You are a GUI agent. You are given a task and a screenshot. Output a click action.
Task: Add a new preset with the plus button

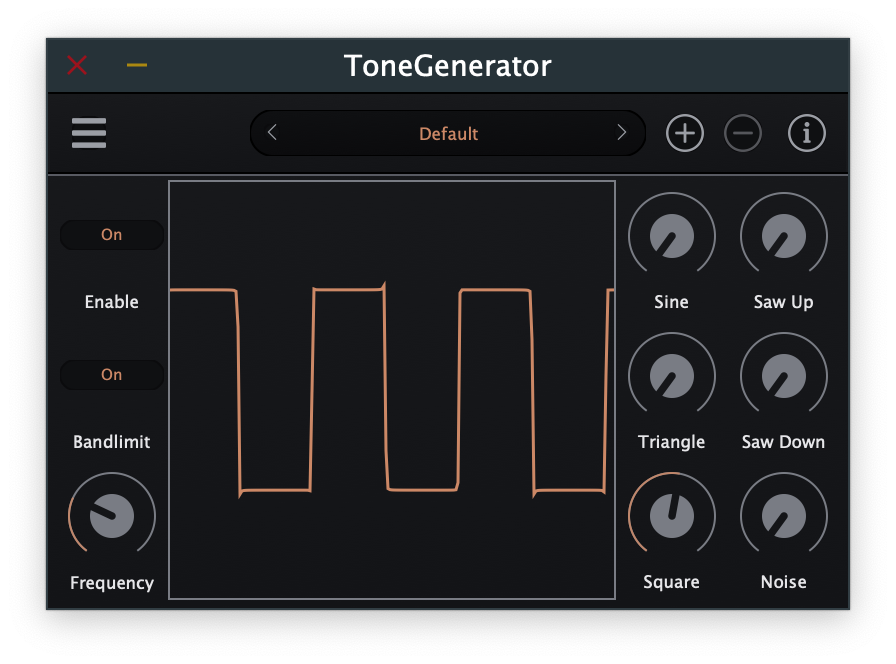click(684, 132)
